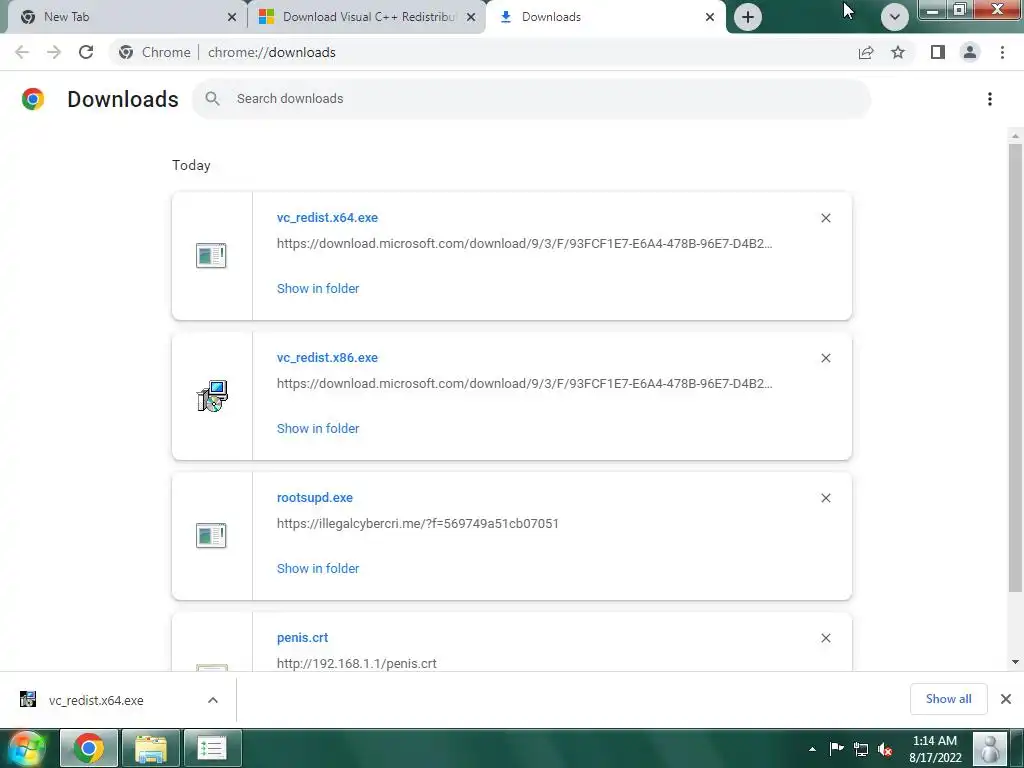Switch to Download Visual C++ Redistributable tab

(367, 17)
